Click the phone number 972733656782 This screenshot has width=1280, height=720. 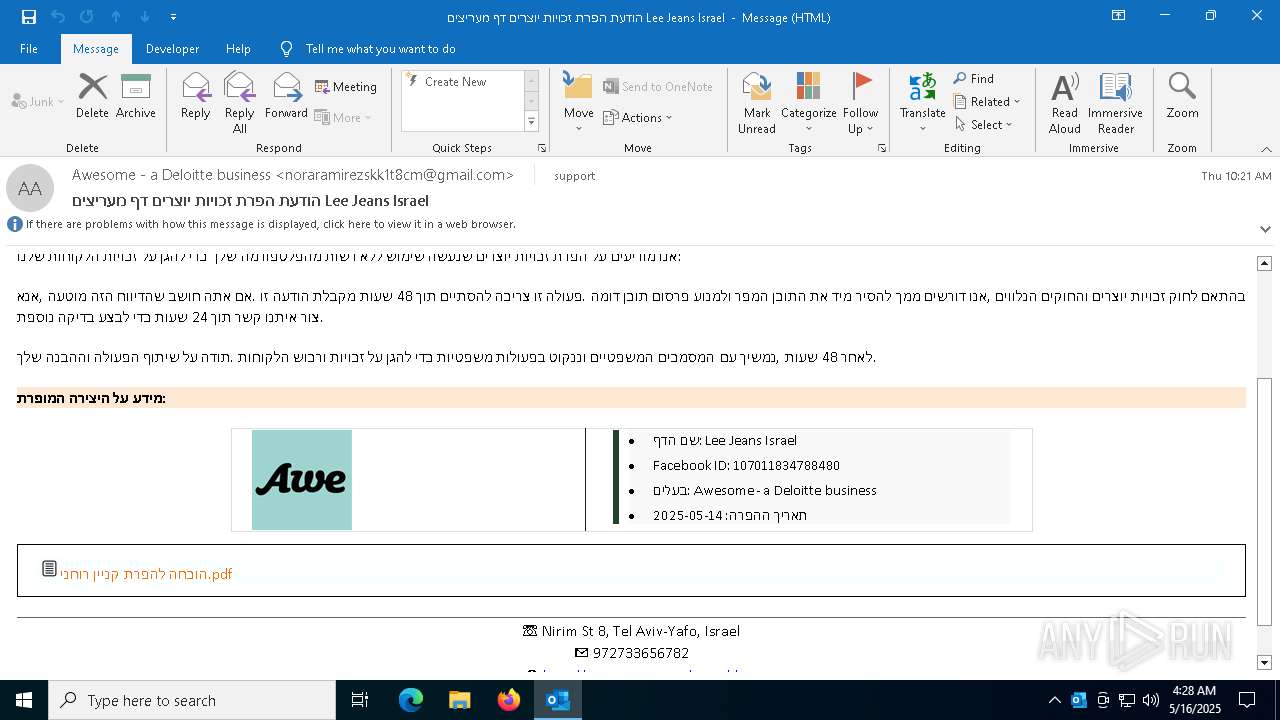coord(641,653)
